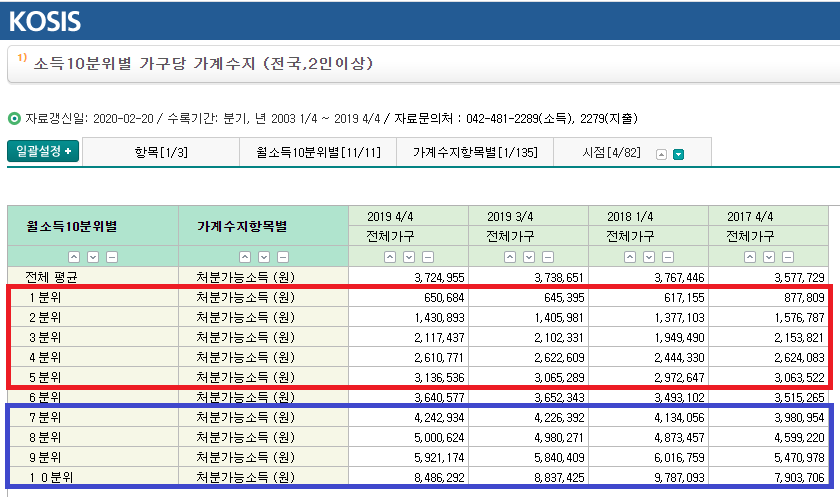Viewport: 840px width, 497px height.
Task: Click the footnote 1) marker beside the title
Action: [x=22, y=58]
